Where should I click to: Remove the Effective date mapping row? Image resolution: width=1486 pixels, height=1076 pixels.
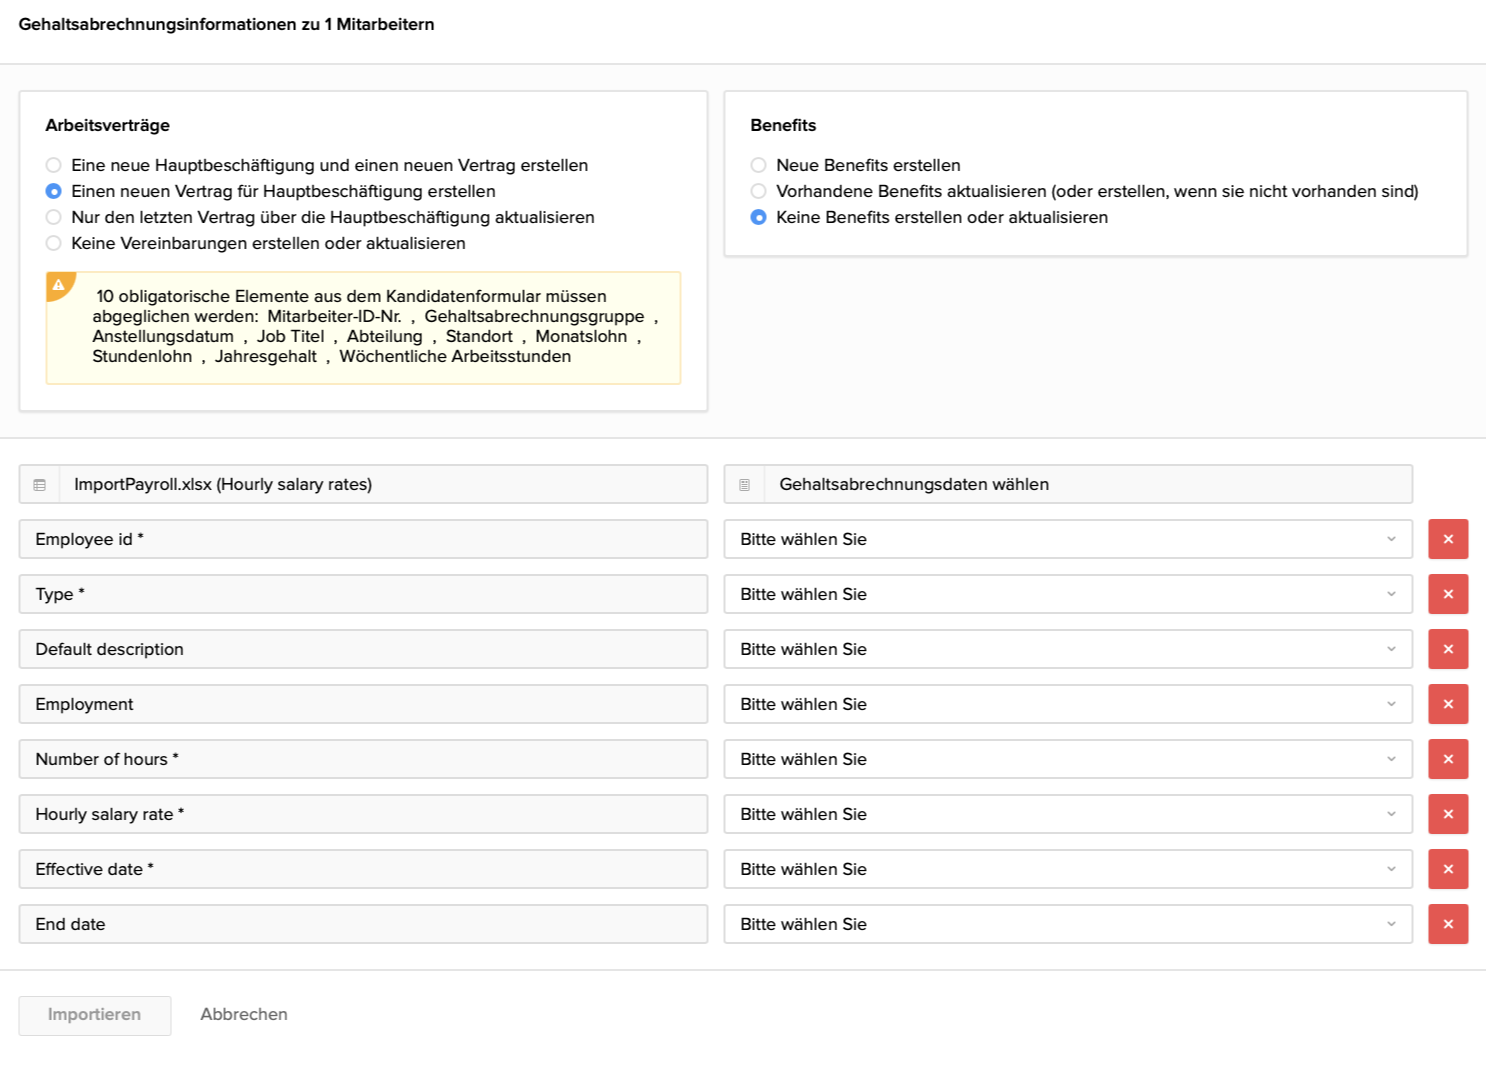click(1447, 869)
